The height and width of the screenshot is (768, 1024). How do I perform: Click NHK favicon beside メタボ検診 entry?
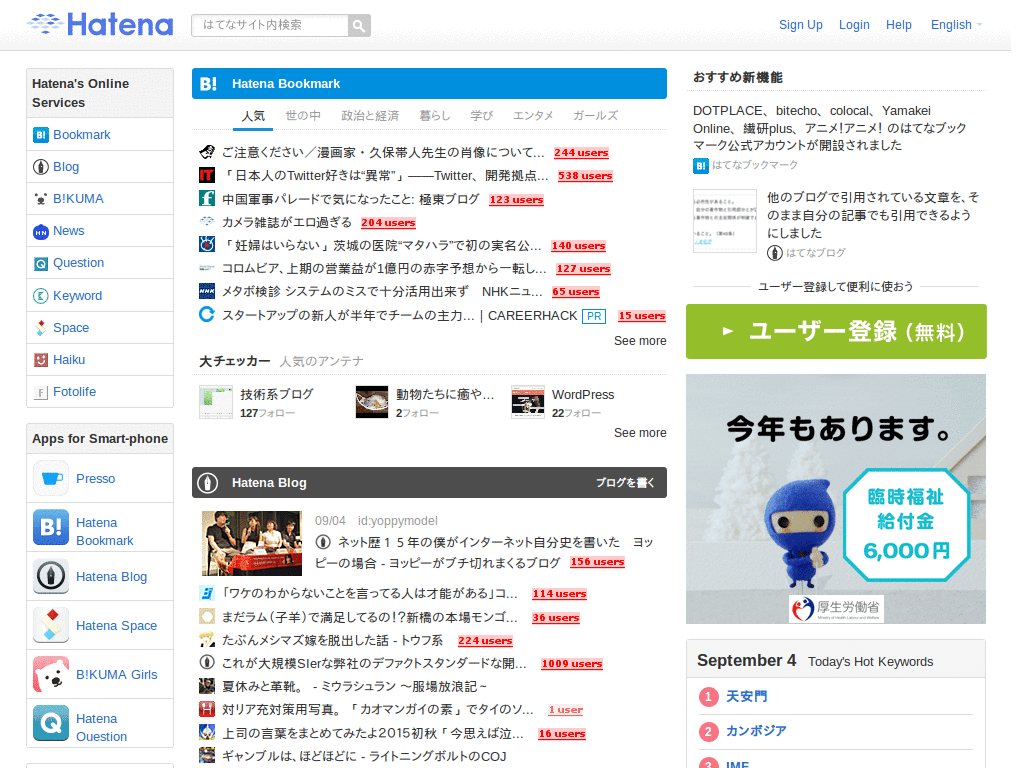pyautogui.click(x=207, y=291)
